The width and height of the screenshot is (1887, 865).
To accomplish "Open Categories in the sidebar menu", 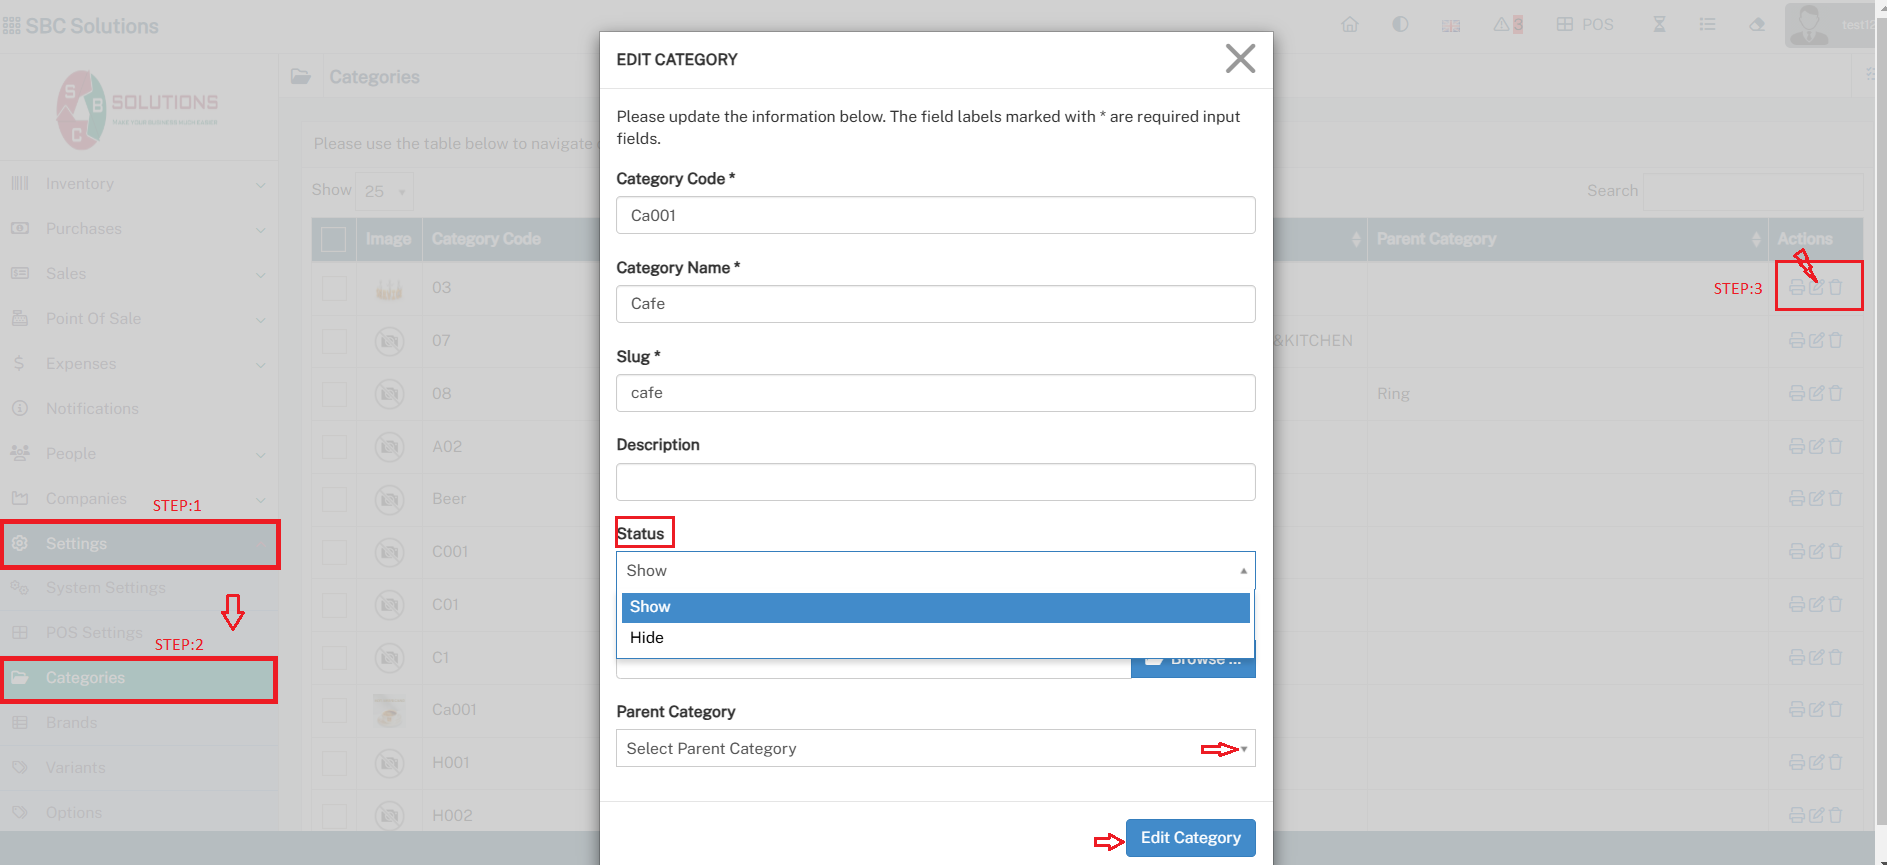I will point(86,678).
